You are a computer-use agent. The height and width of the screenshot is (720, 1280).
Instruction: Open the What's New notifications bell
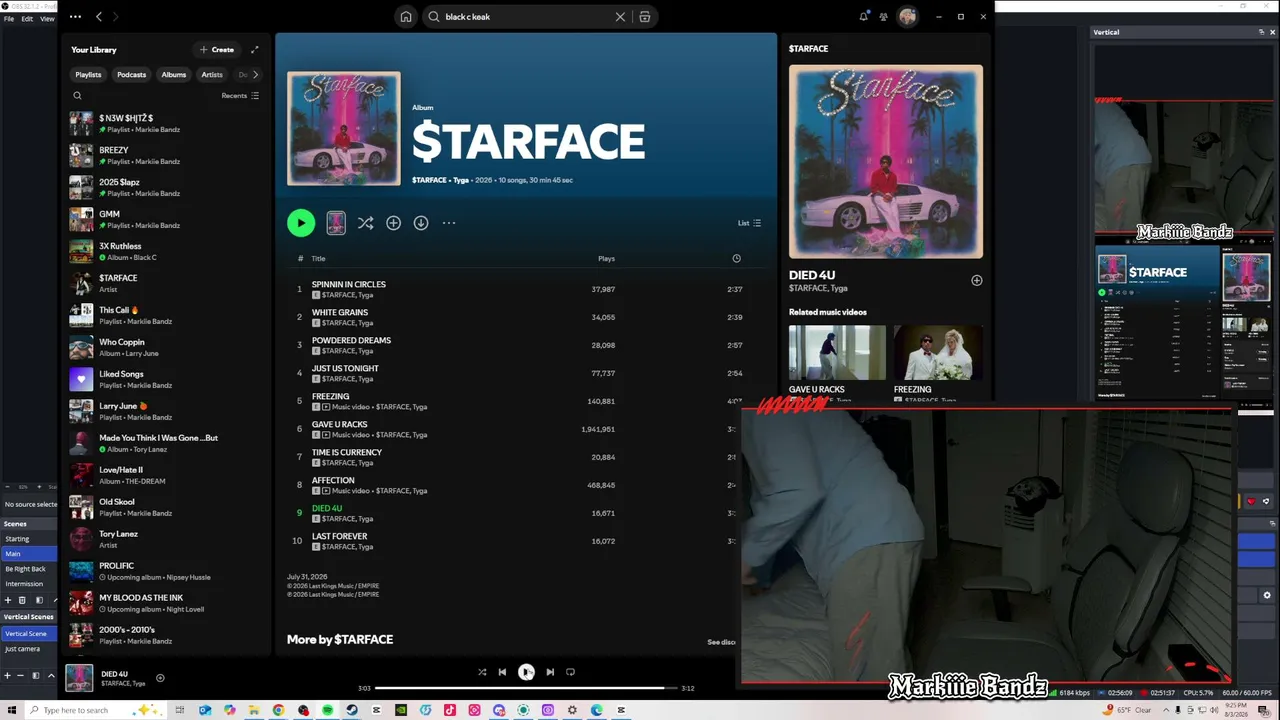pos(864,16)
